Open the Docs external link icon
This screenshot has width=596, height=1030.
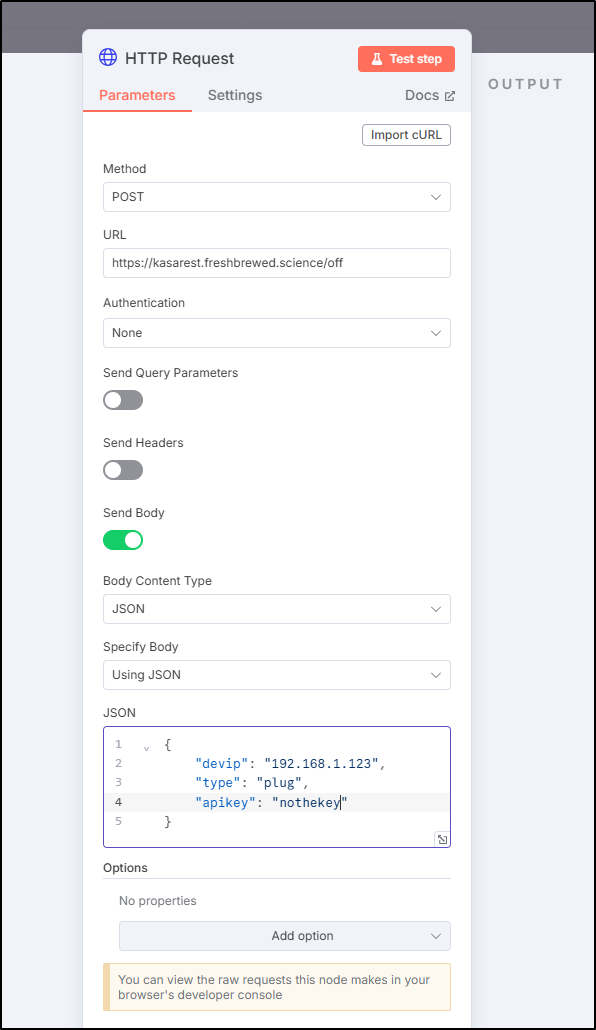(450, 96)
